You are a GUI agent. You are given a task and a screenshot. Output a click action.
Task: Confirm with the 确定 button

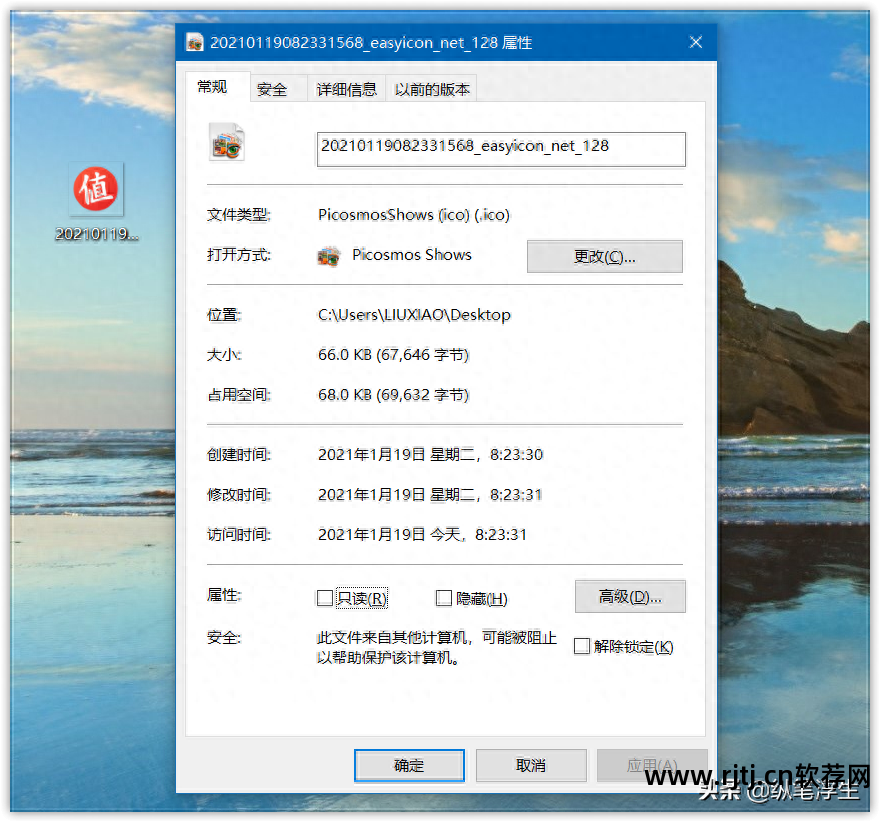point(409,765)
